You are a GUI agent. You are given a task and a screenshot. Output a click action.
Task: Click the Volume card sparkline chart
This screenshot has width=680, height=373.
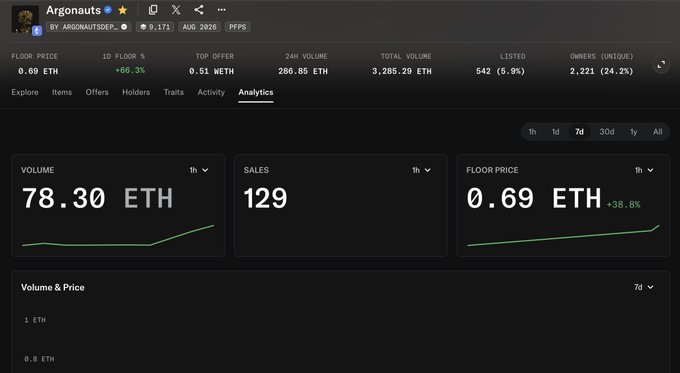tap(118, 236)
